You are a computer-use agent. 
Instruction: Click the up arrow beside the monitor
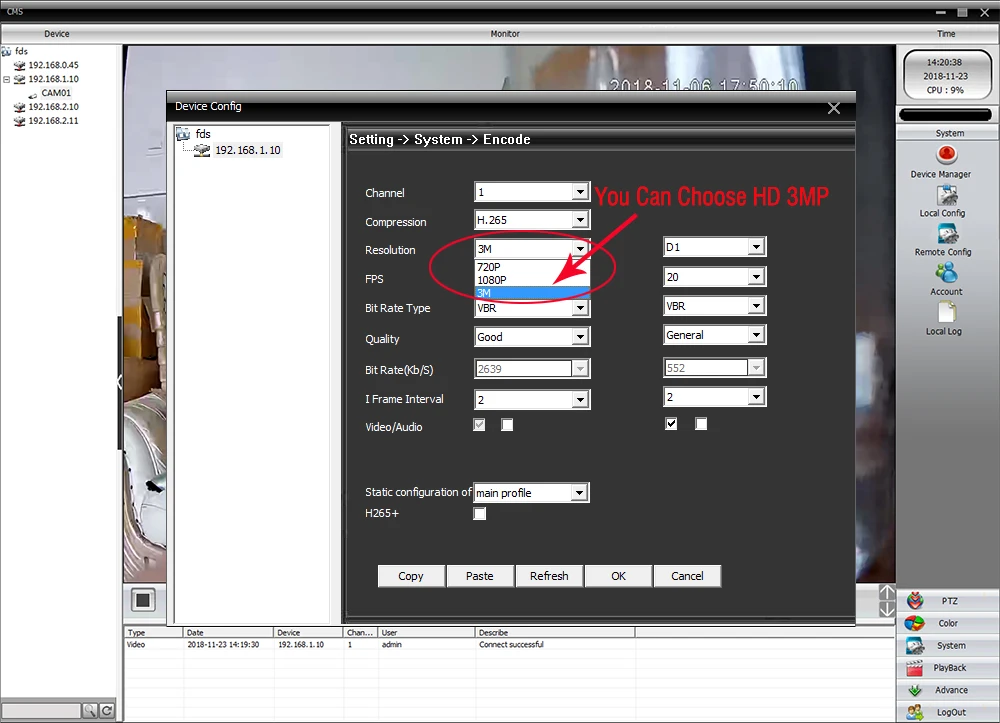(x=887, y=592)
